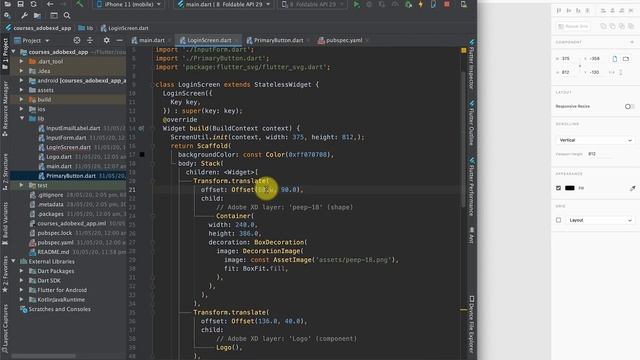Select pubspec.lock in project tree
This screenshot has height=360, width=640.
pyautogui.click(x=54, y=233)
